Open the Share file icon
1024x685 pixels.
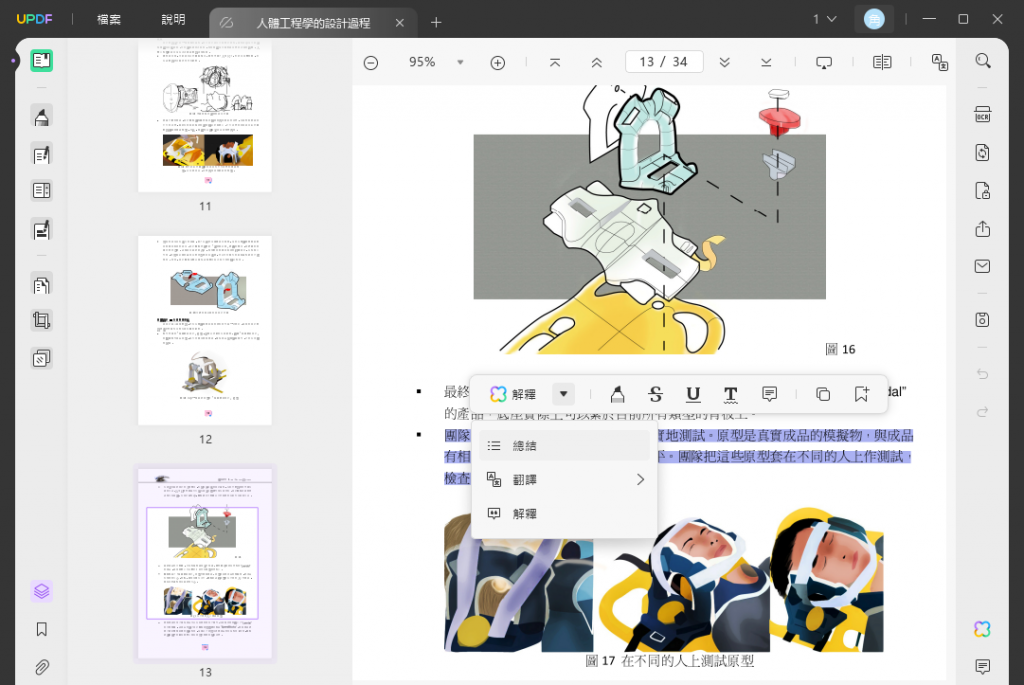(x=982, y=229)
